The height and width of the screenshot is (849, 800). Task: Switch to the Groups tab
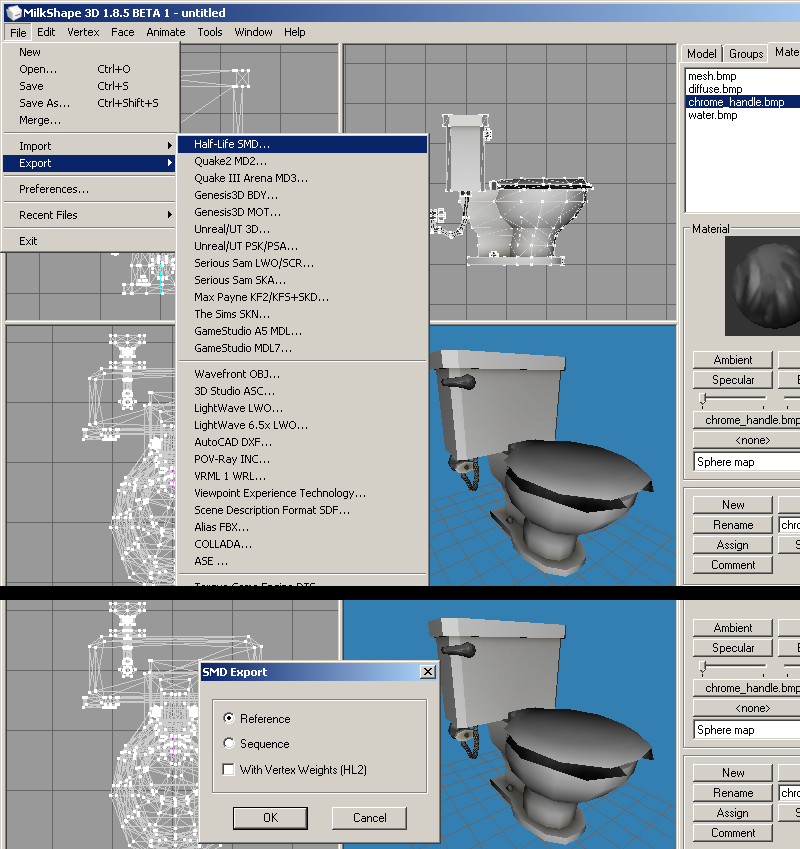pyautogui.click(x=746, y=54)
